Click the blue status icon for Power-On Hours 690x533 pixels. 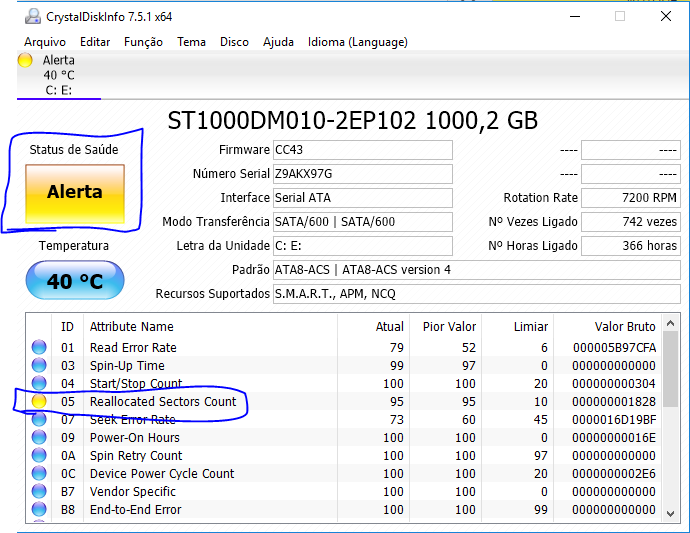pyautogui.click(x=39, y=437)
